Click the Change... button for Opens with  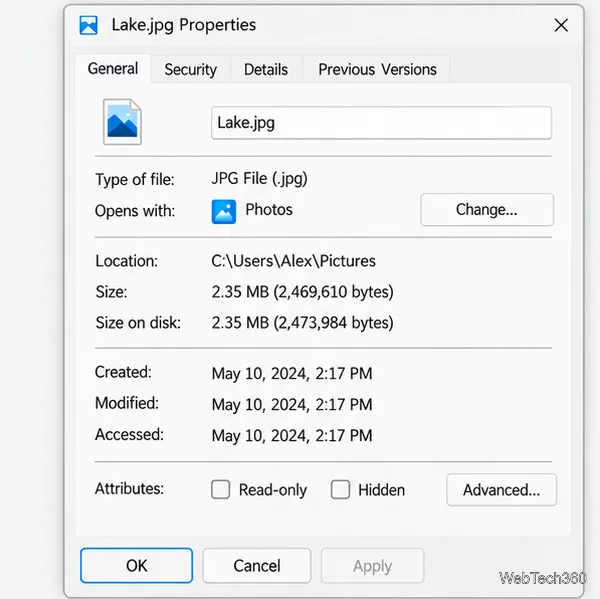pos(487,210)
